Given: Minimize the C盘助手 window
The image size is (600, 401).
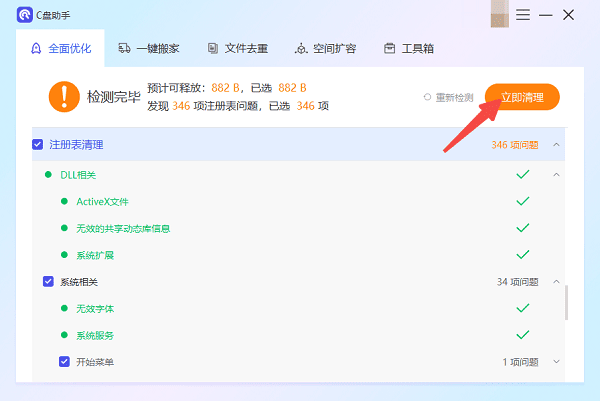Looking at the screenshot, I should pyautogui.click(x=546, y=15).
